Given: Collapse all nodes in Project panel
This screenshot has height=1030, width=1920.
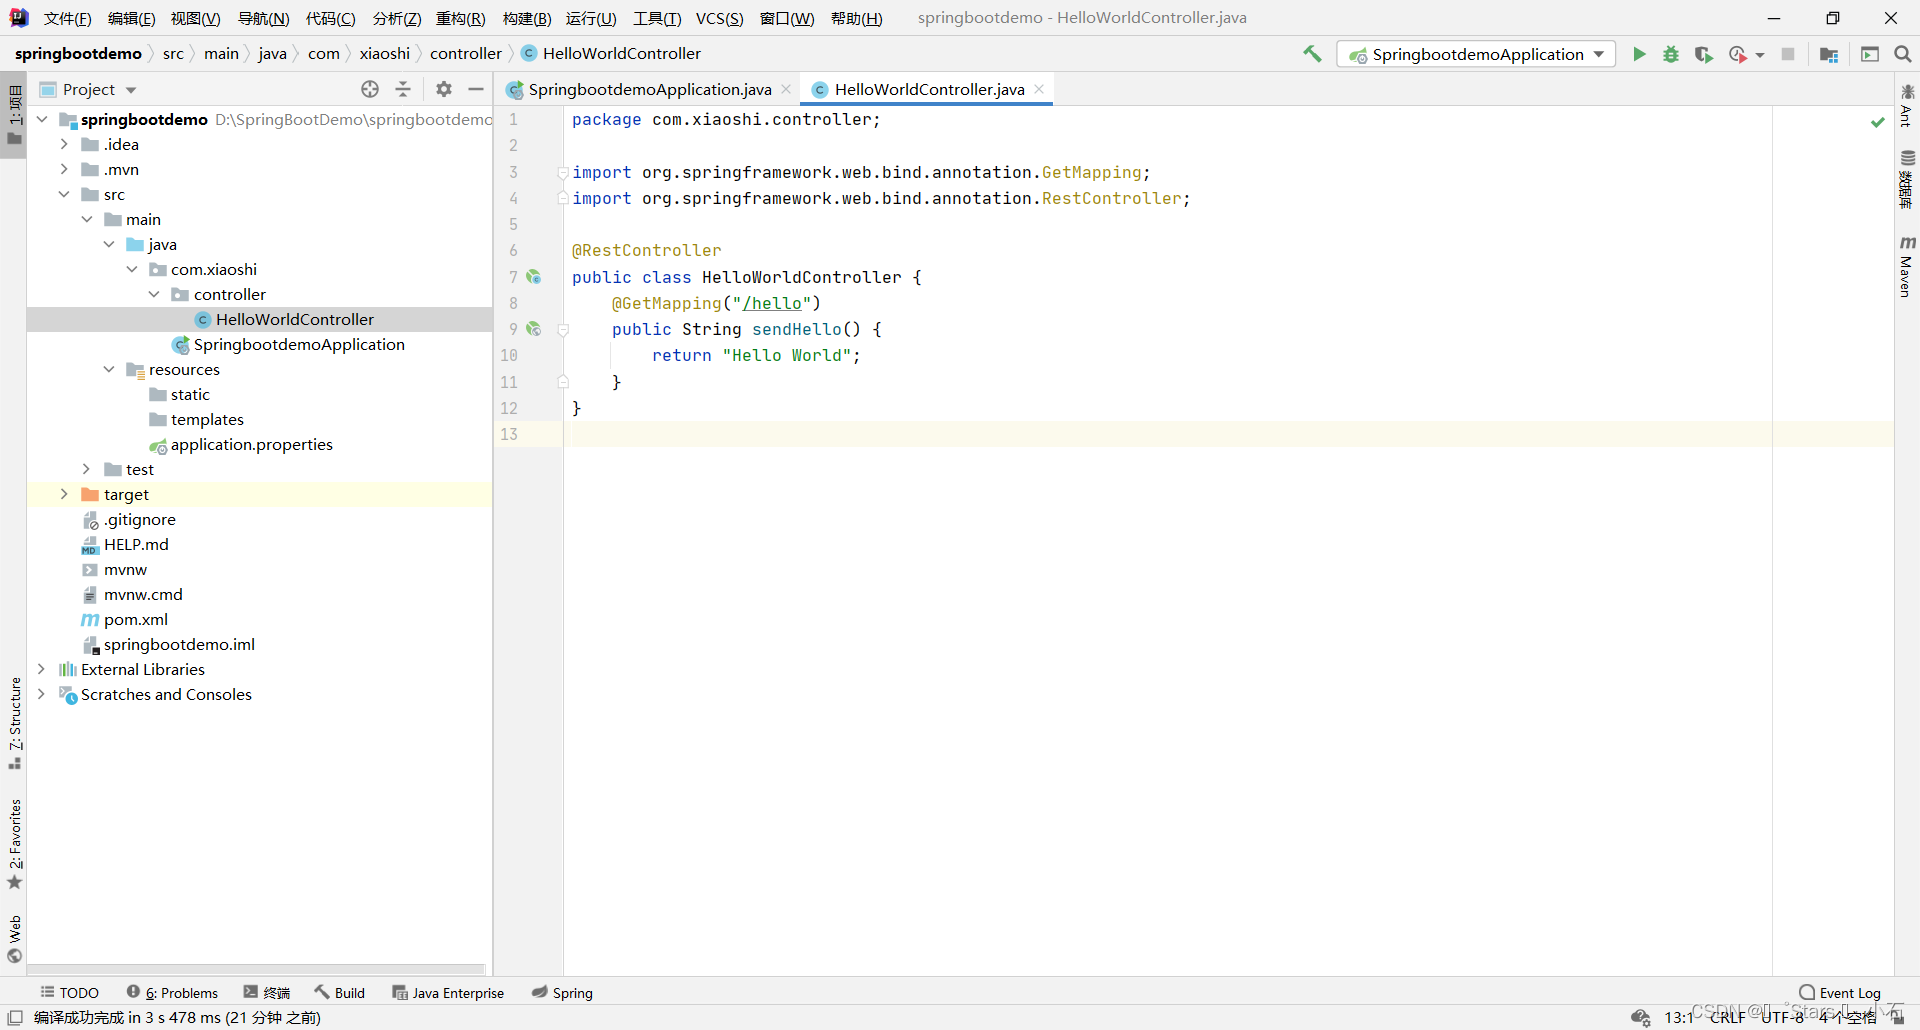Looking at the screenshot, I should (x=403, y=89).
